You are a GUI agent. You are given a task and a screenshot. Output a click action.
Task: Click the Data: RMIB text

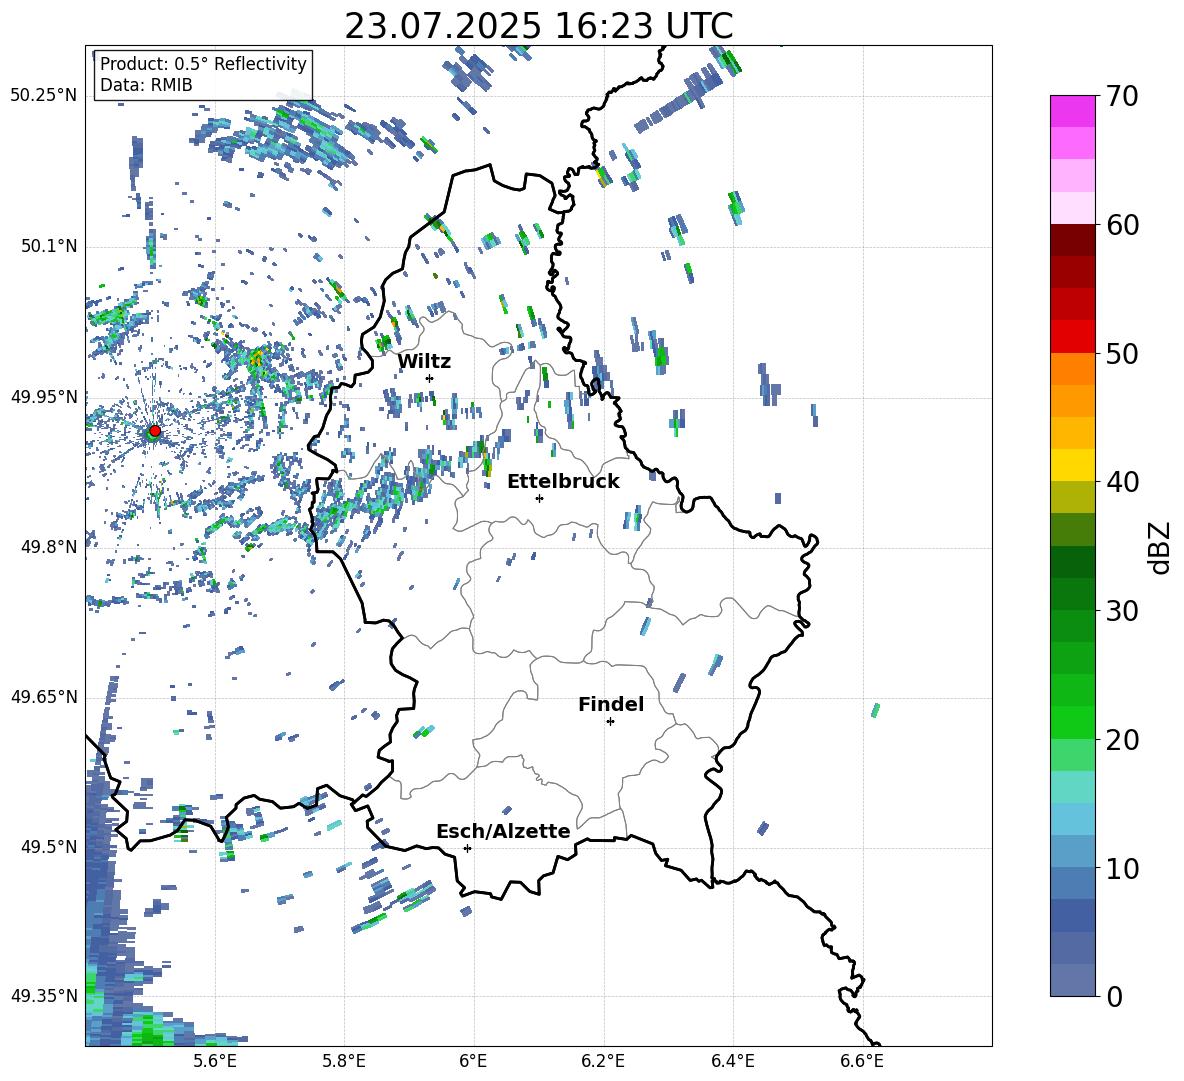146,85
